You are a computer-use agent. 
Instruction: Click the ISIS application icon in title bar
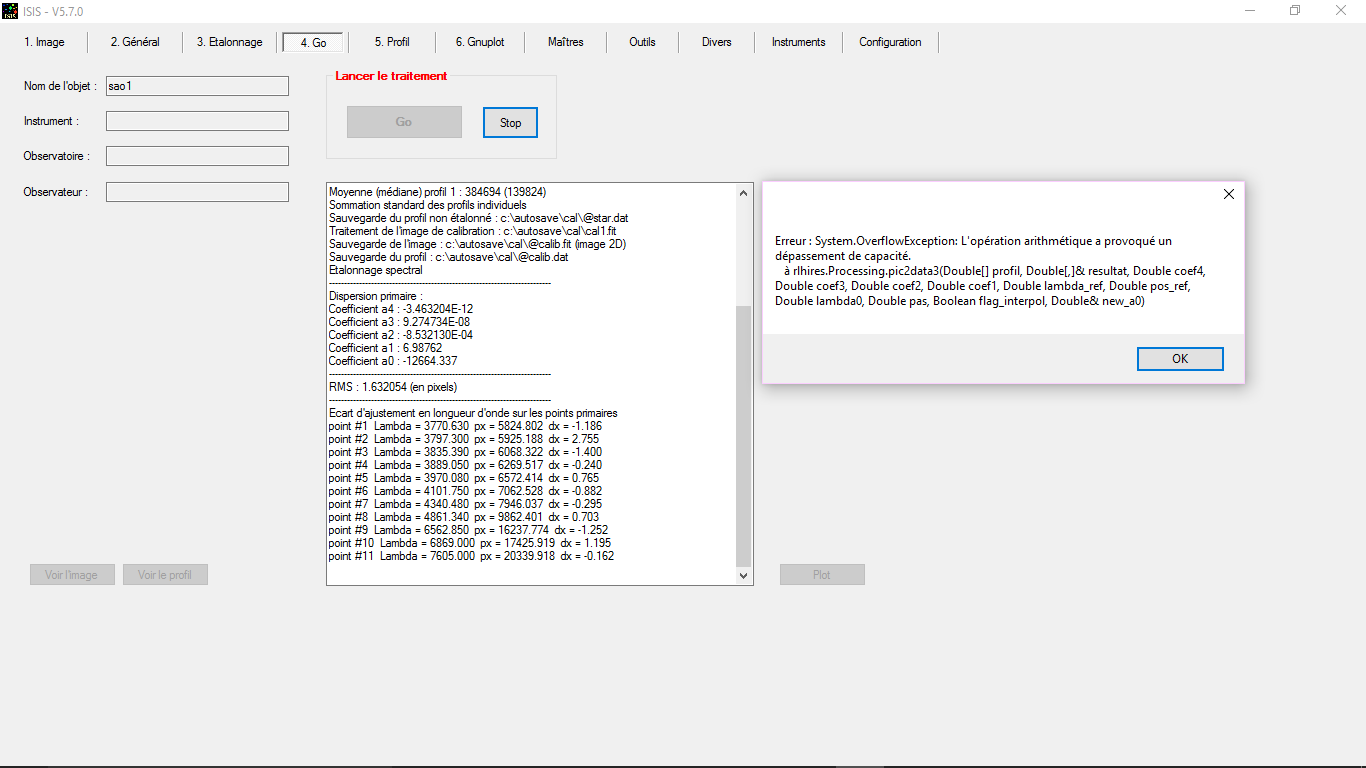click(11, 10)
